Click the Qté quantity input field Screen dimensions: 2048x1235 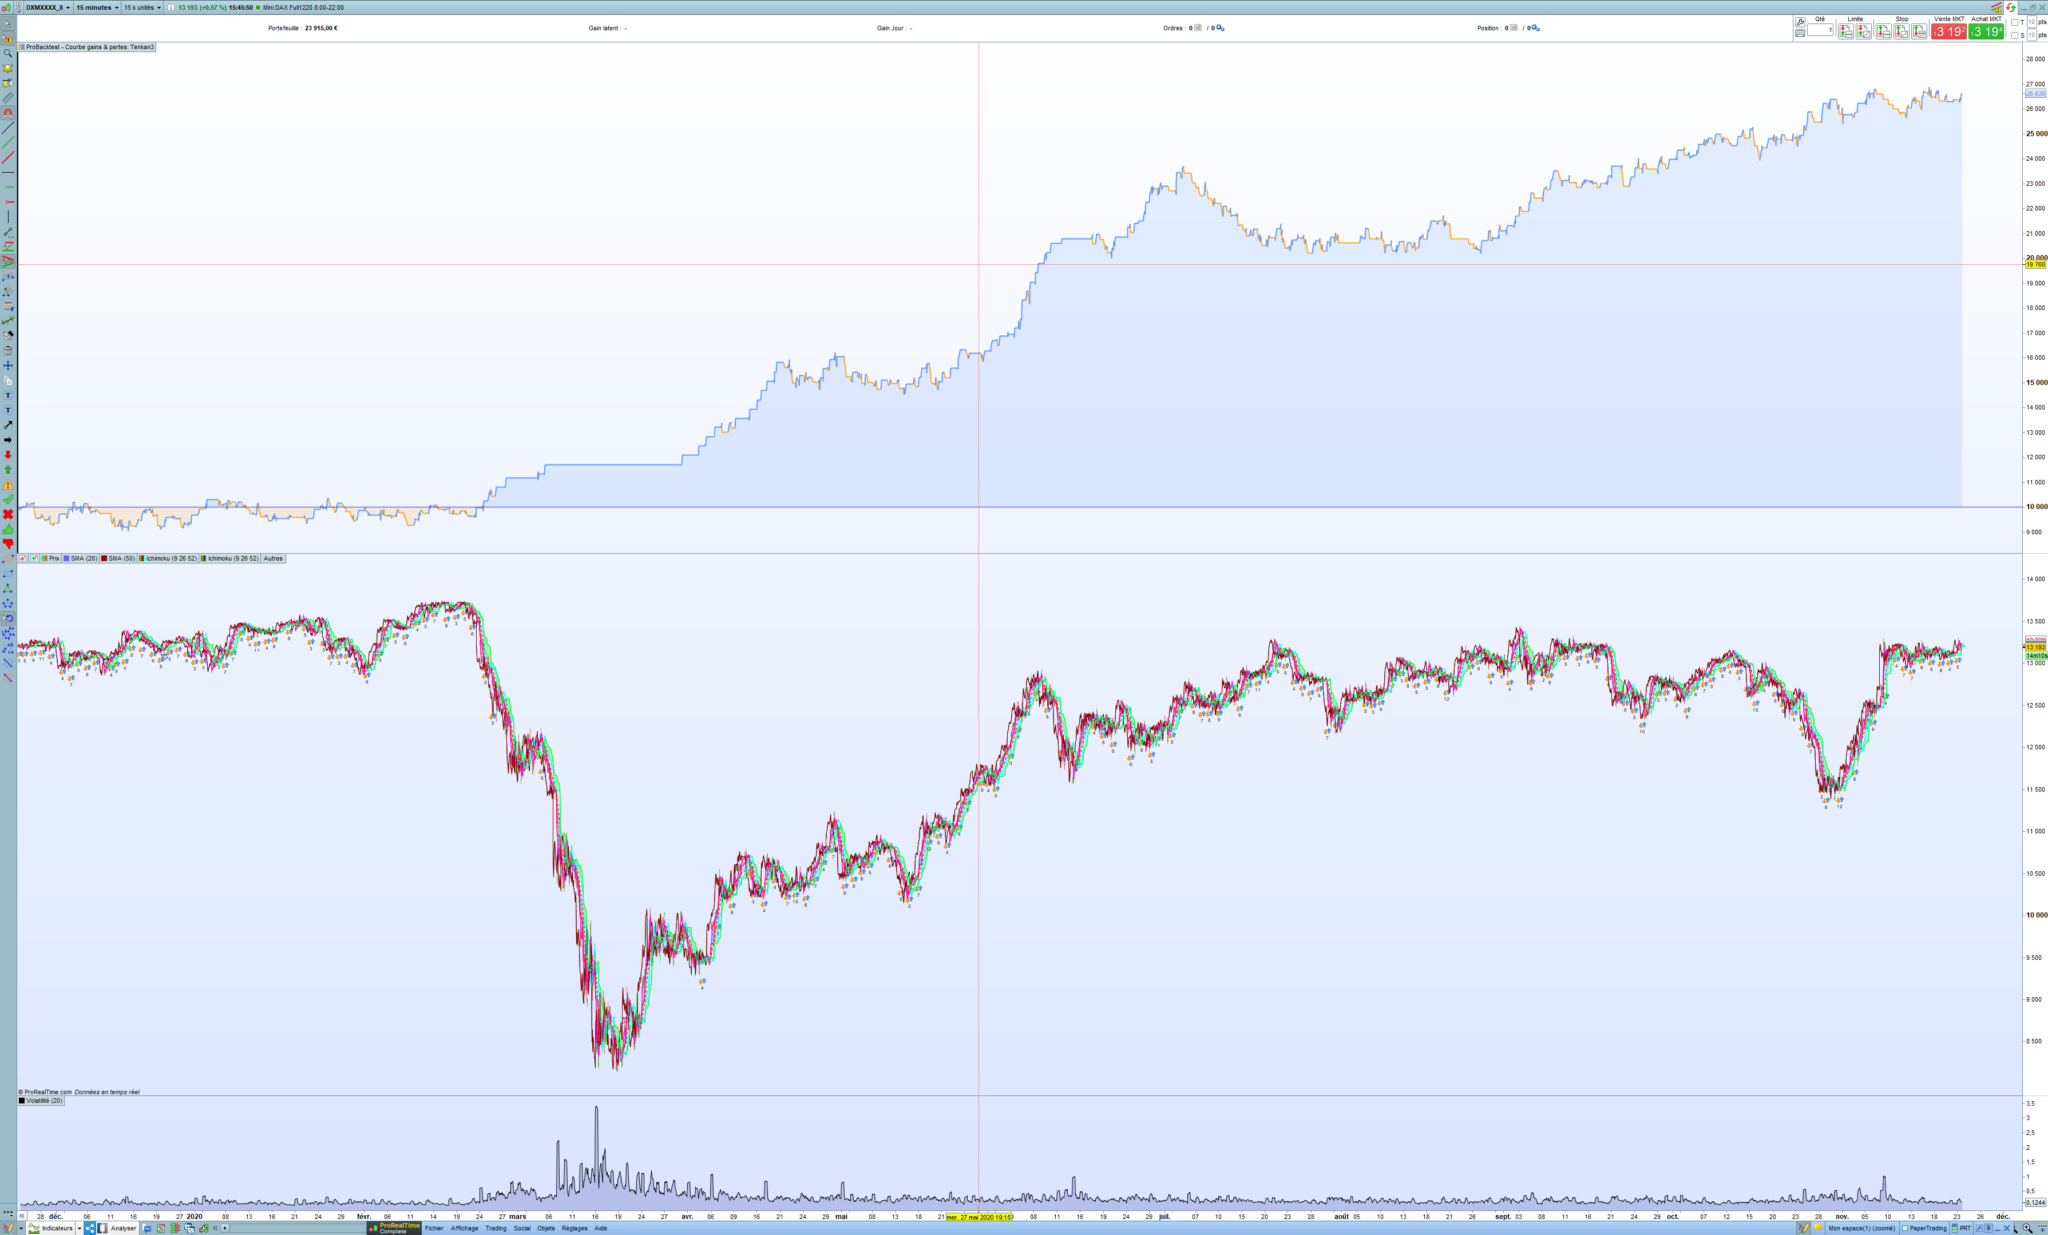1820,30
